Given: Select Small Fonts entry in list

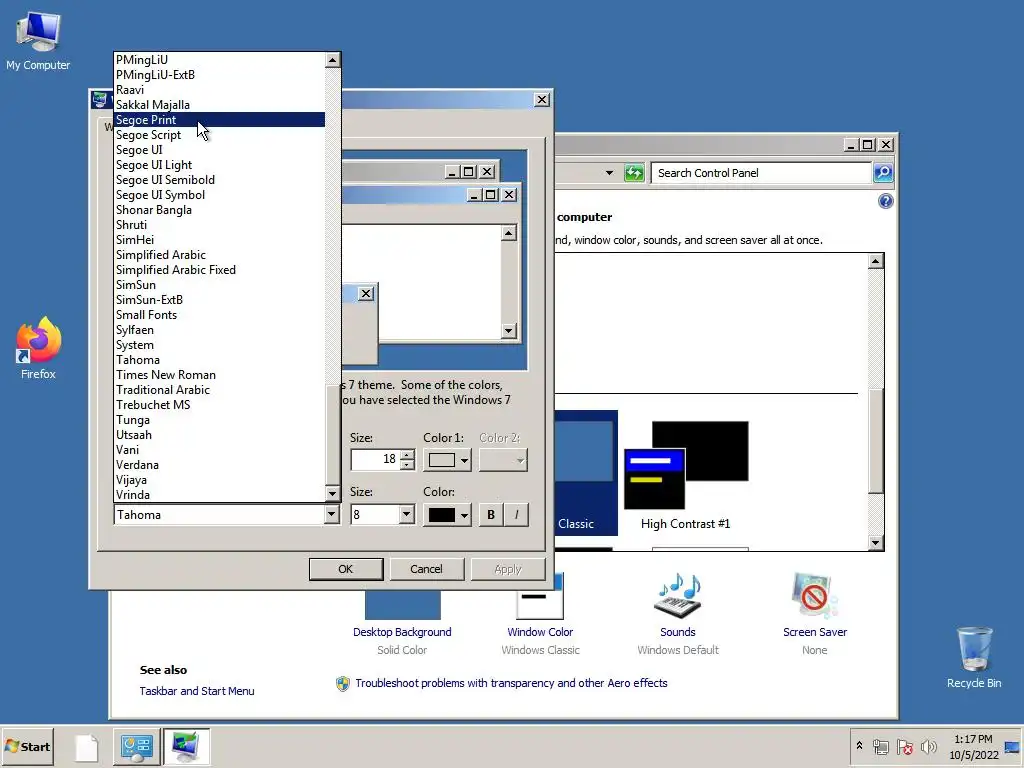Looking at the screenshot, I should [x=219, y=315].
